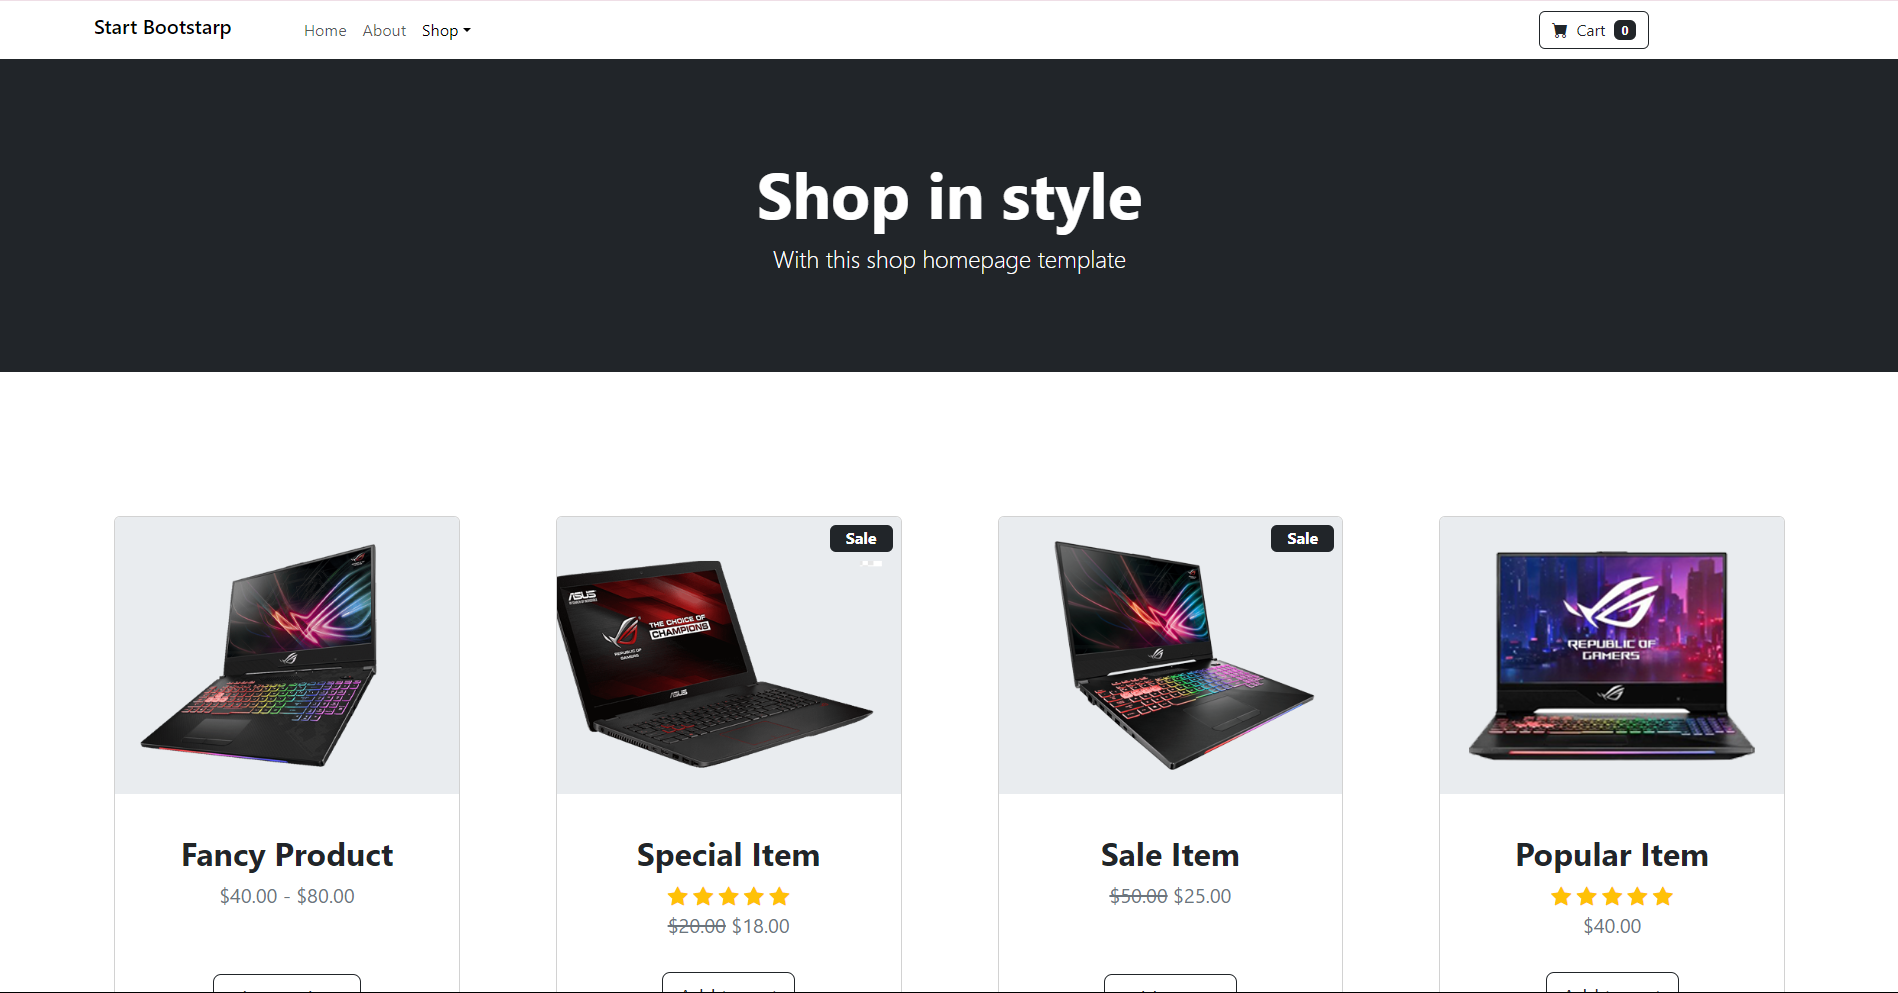
Task: Click the cart item count badge
Action: (x=1625, y=31)
